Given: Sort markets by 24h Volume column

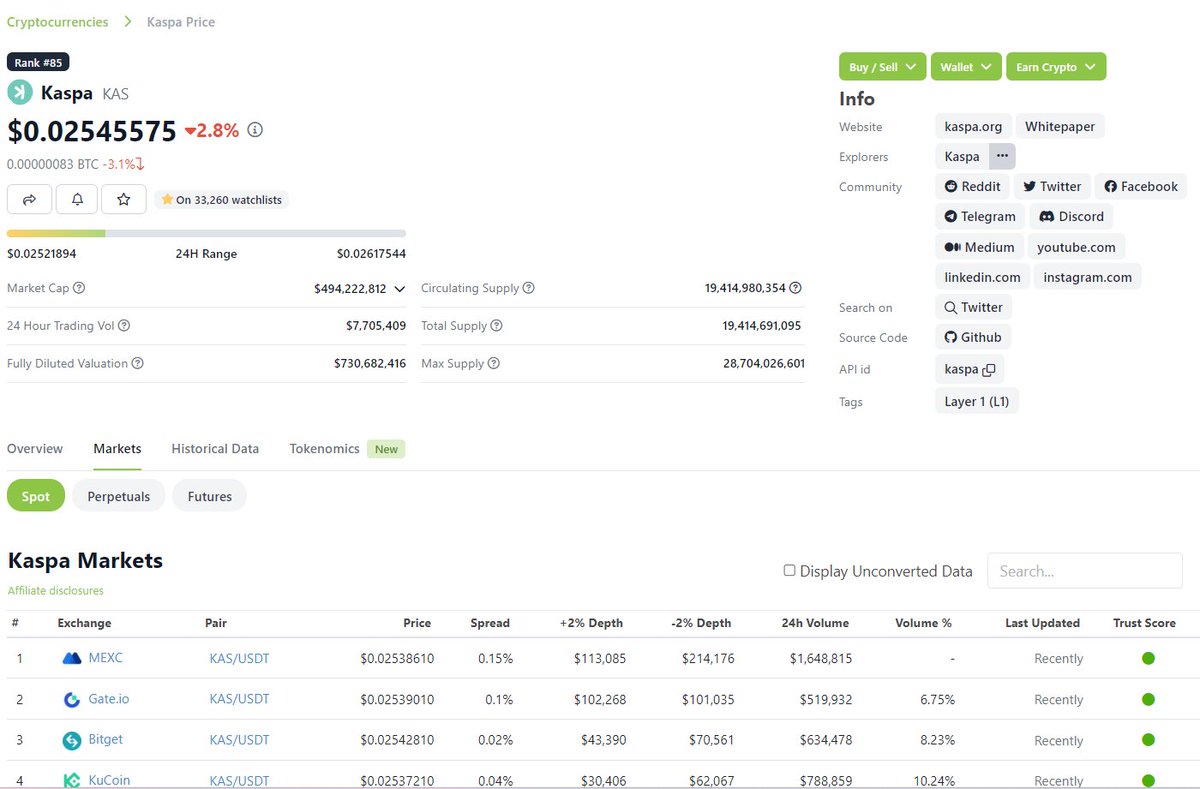Looking at the screenshot, I should (x=815, y=623).
